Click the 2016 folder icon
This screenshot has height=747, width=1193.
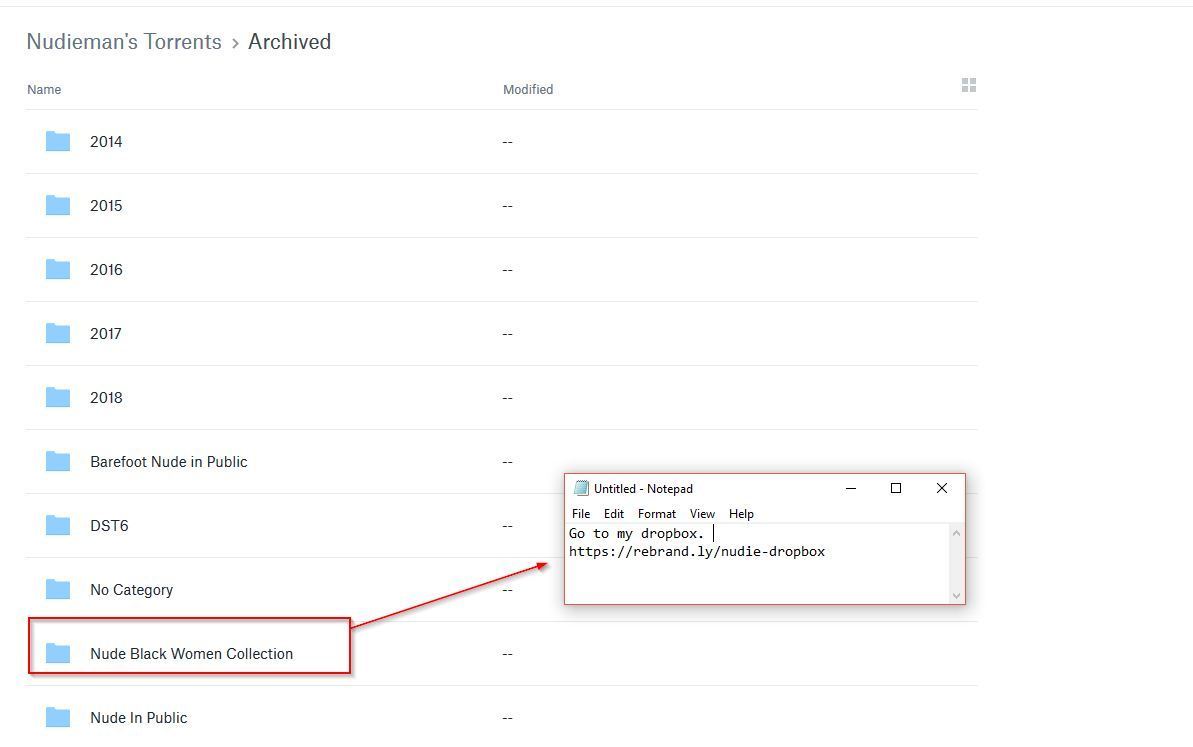click(58, 269)
